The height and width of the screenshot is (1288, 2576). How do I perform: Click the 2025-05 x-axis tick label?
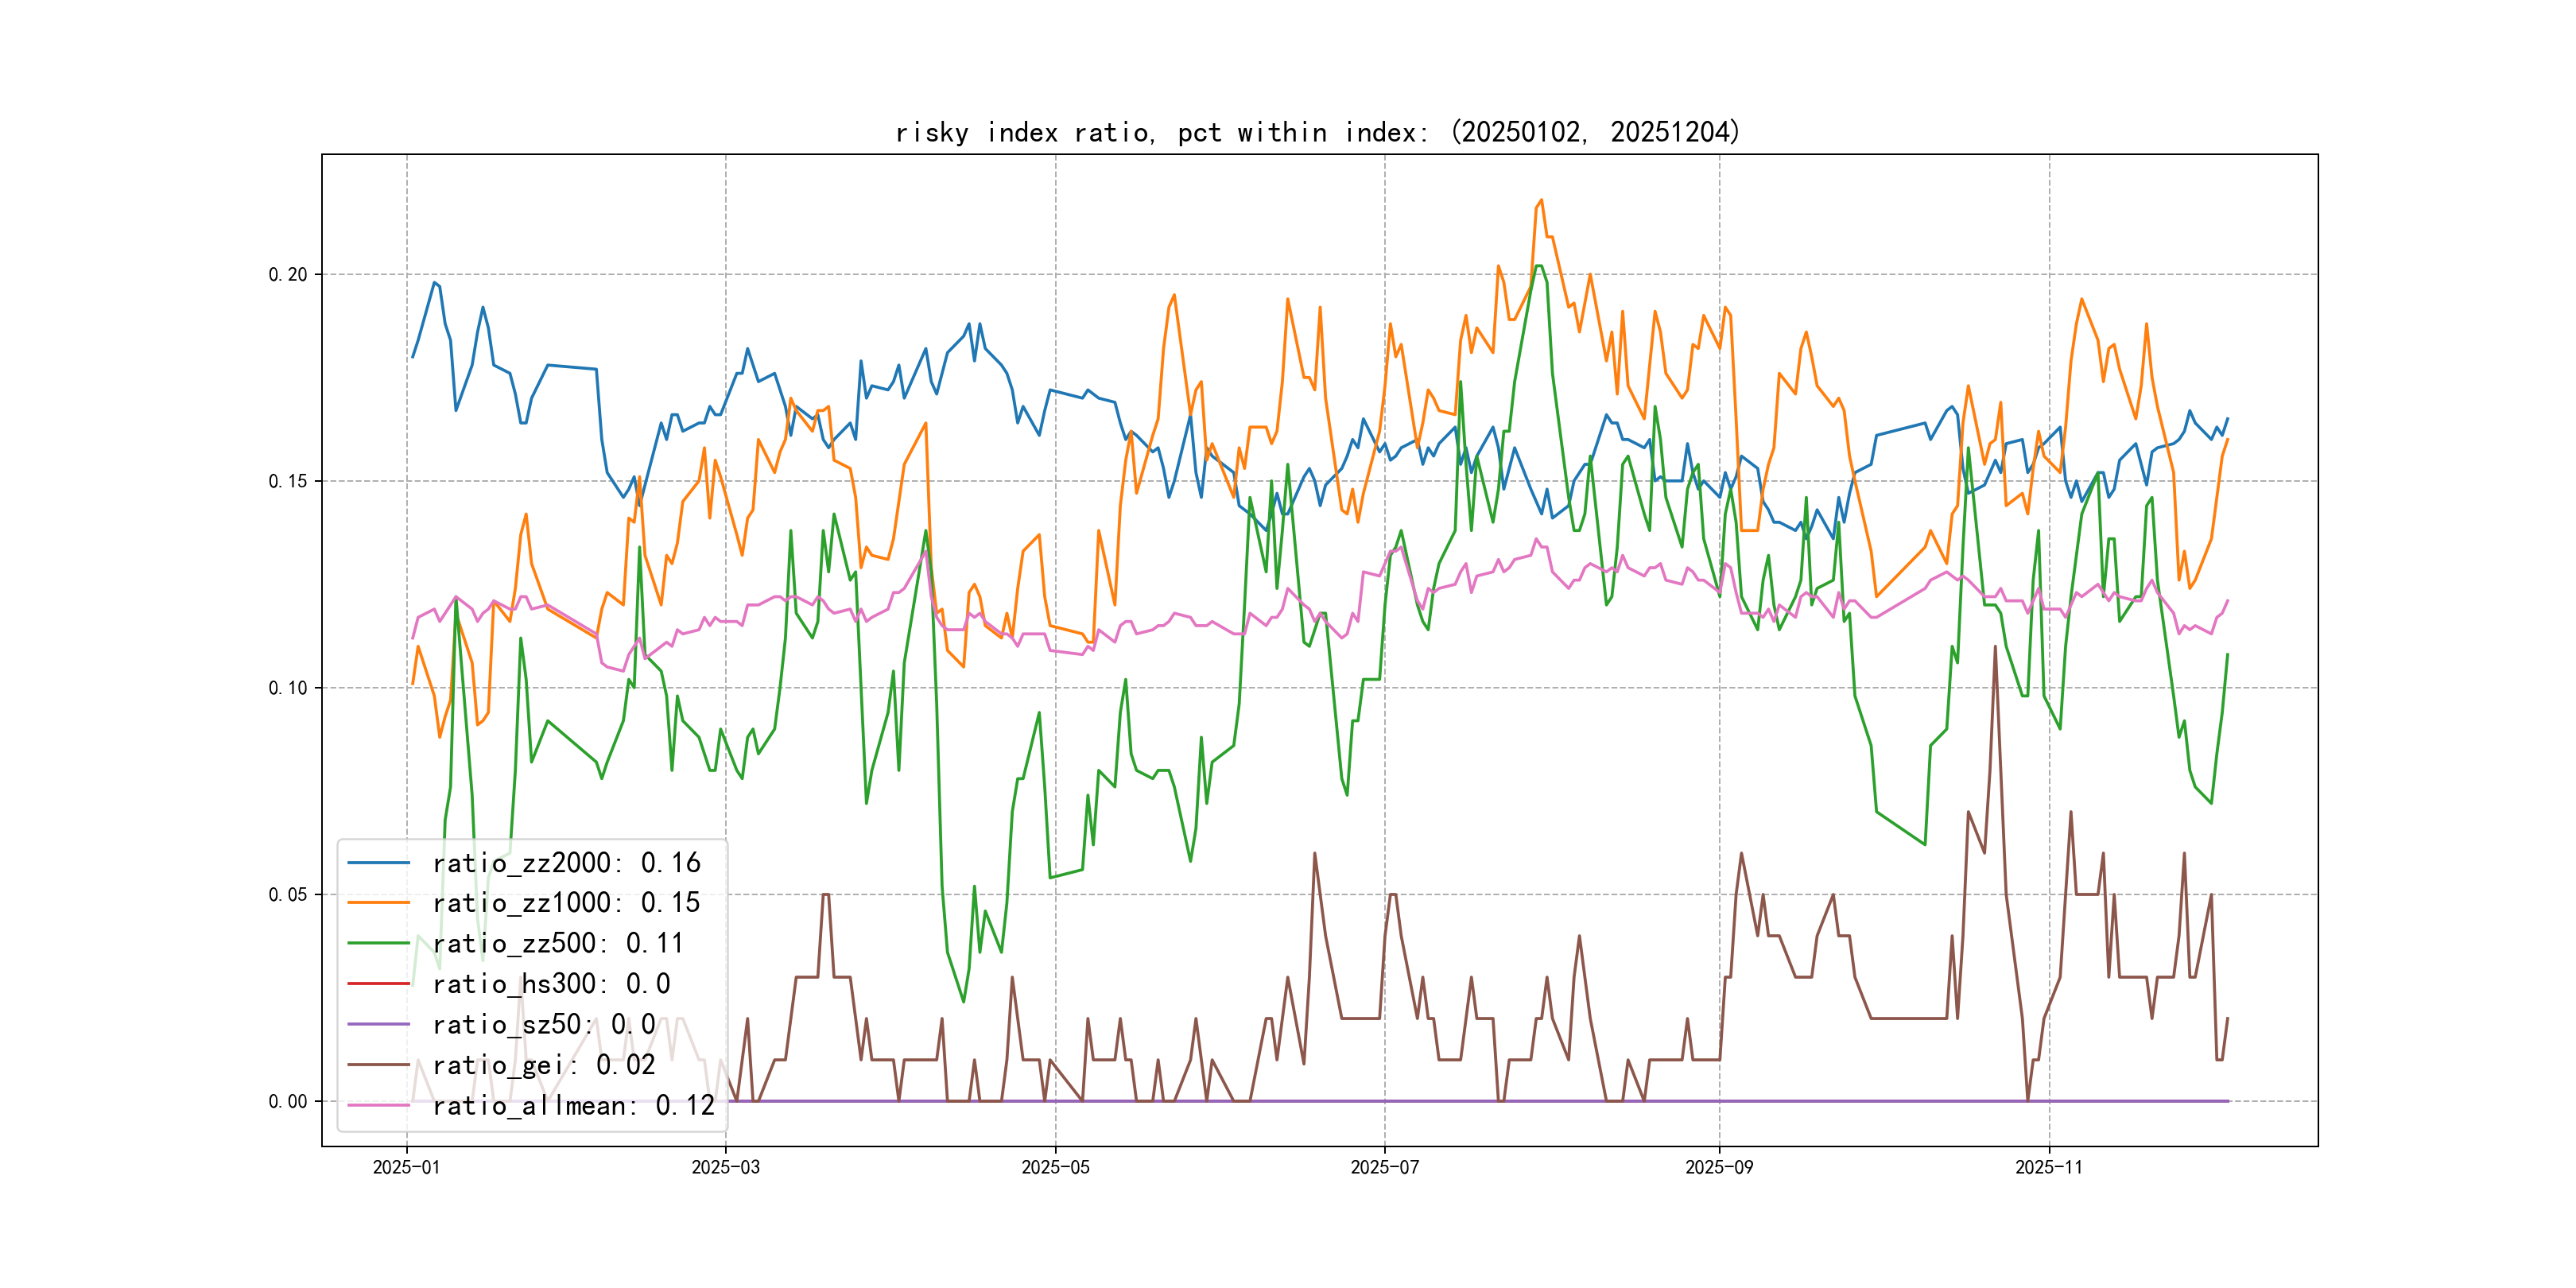click(x=1055, y=1167)
